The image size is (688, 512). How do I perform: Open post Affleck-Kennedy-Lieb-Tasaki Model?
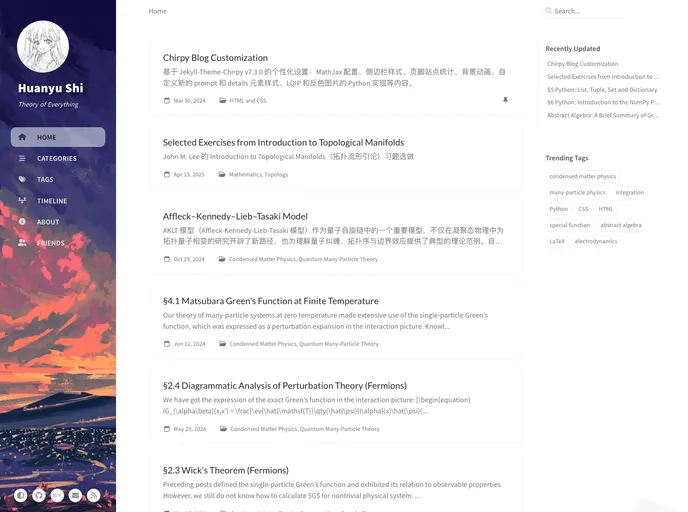(x=235, y=216)
